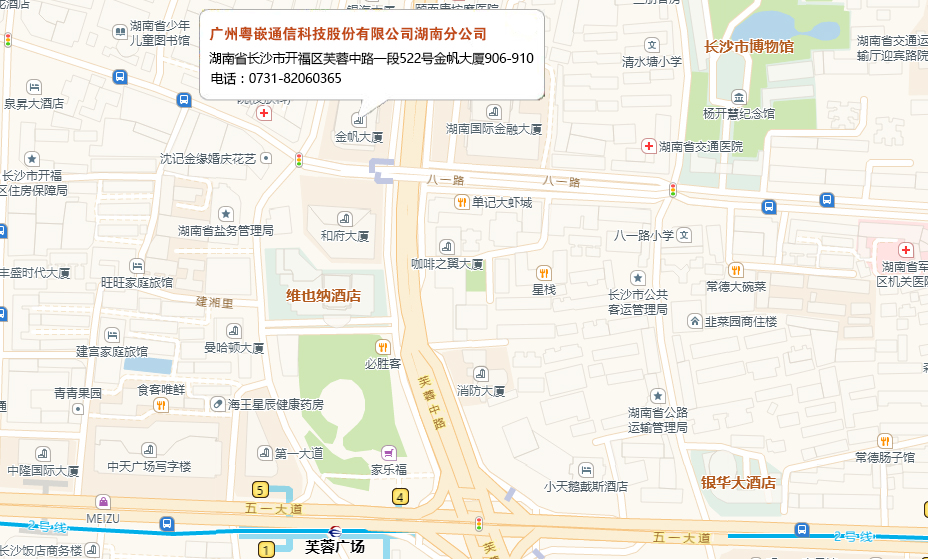Click metro exit number 5 marker
The image size is (928, 559).
tap(260, 490)
